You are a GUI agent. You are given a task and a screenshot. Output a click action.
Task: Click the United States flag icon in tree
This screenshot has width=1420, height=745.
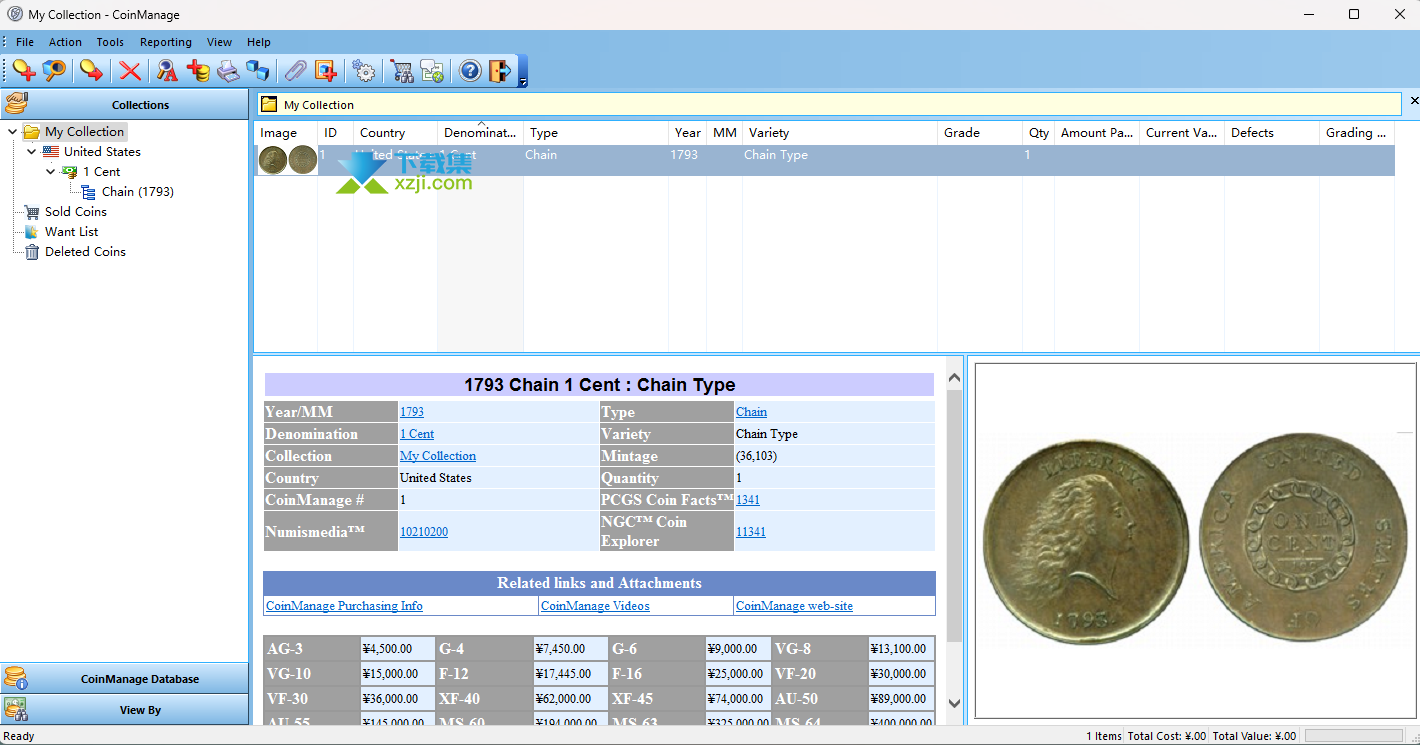[51, 152]
